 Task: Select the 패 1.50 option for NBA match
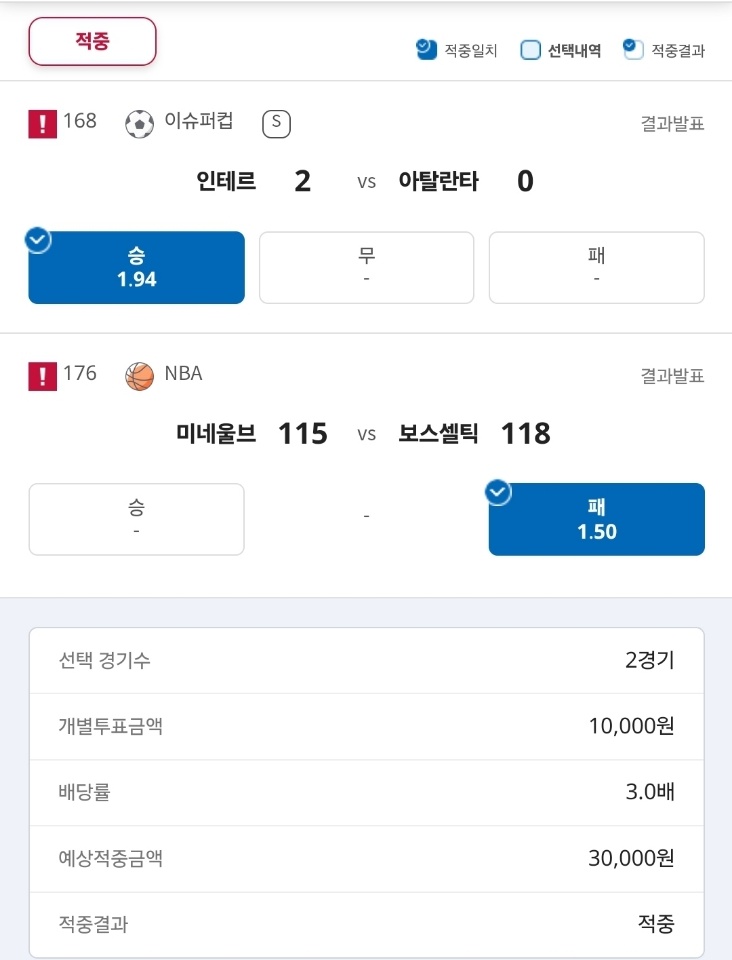pyautogui.click(x=597, y=519)
